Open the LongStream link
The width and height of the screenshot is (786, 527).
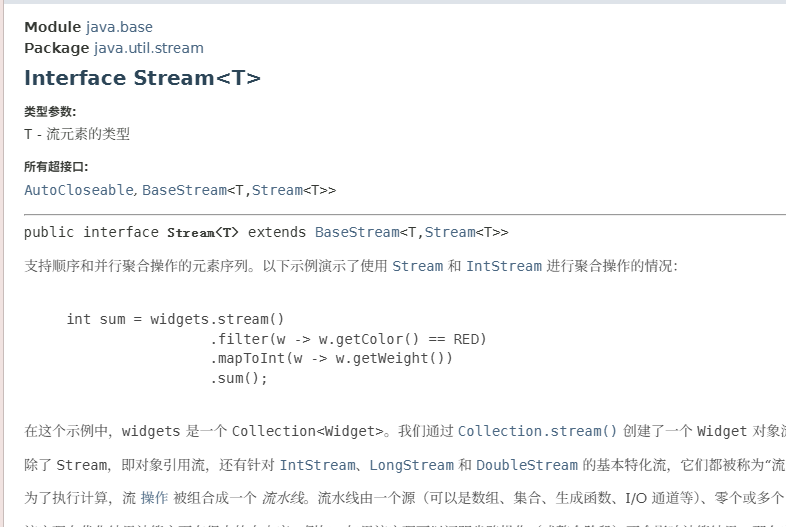click(x=412, y=465)
